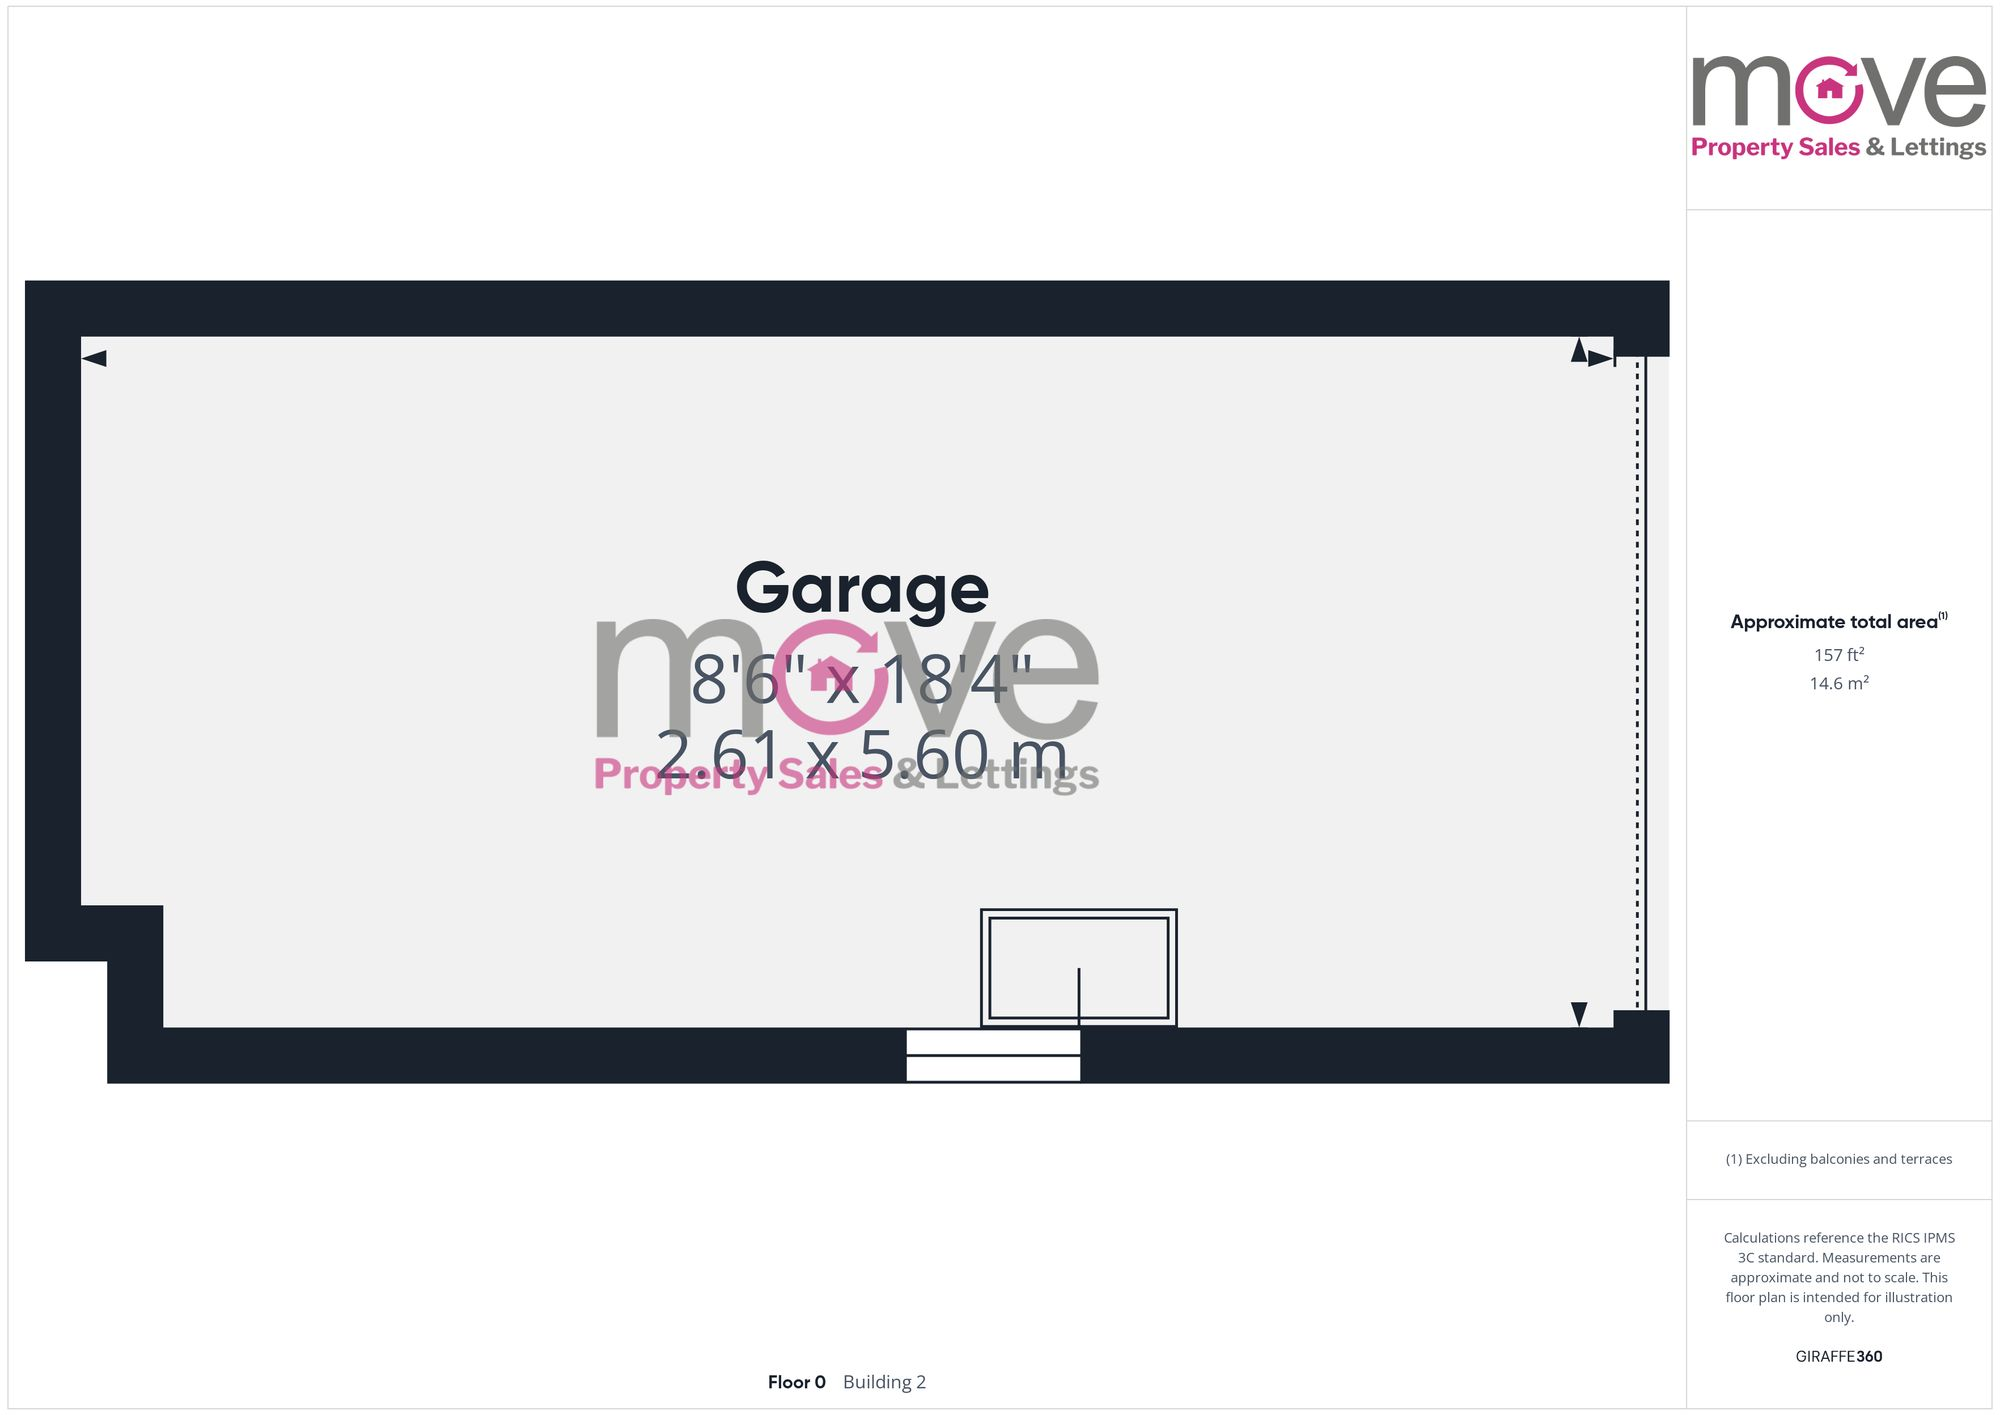The width and height of the screenshot is (2000, 1415).
Task: Click the Garage room label
Action: coord(862,589)
